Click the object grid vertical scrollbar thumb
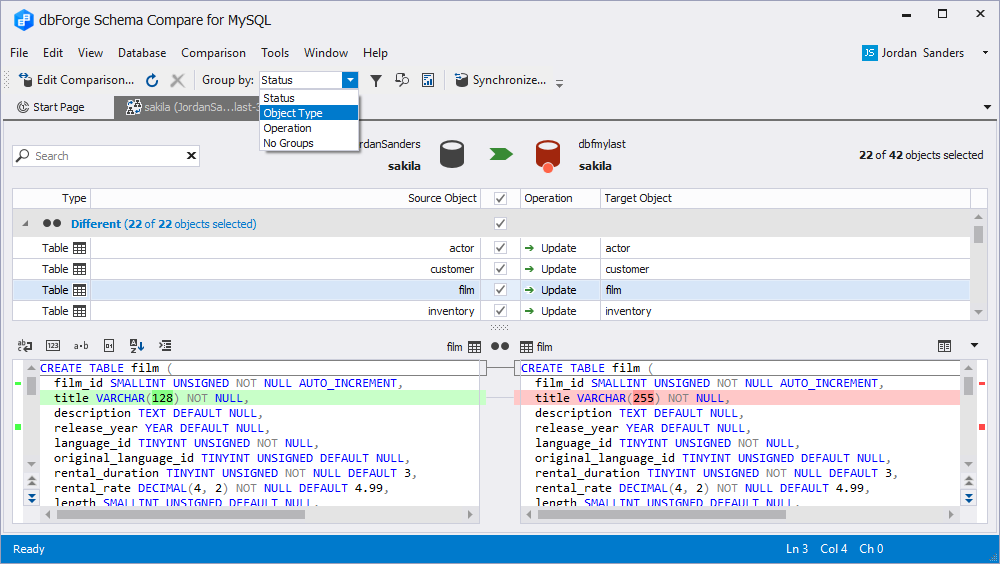Viewport: 1000px width, 564px height. point(978,234)
